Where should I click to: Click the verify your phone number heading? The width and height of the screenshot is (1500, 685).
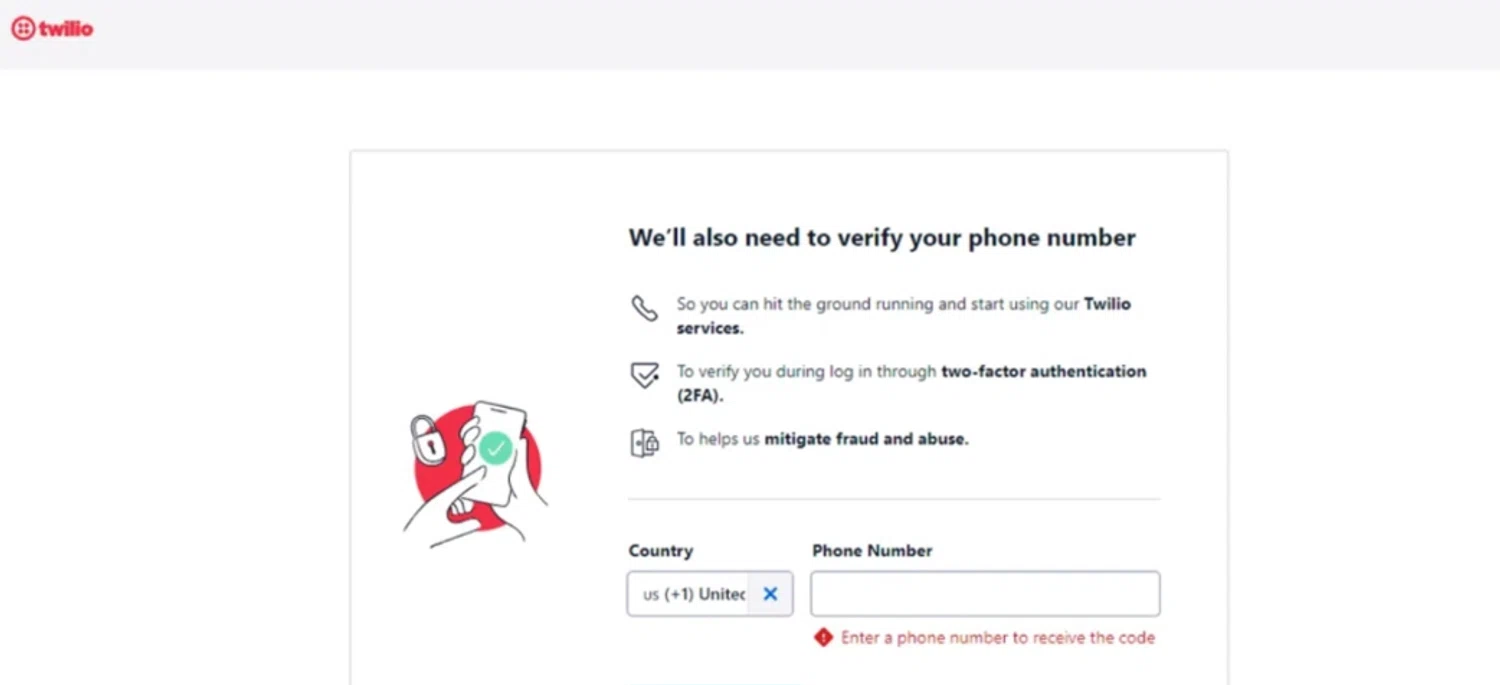[882, 238]
